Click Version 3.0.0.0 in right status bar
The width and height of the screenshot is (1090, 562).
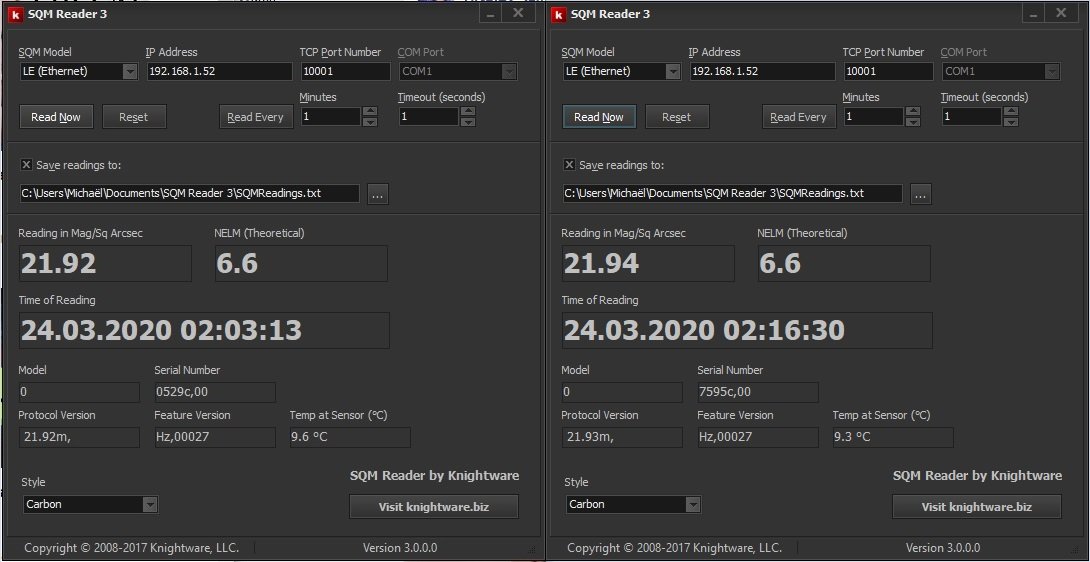pos(943,548)
